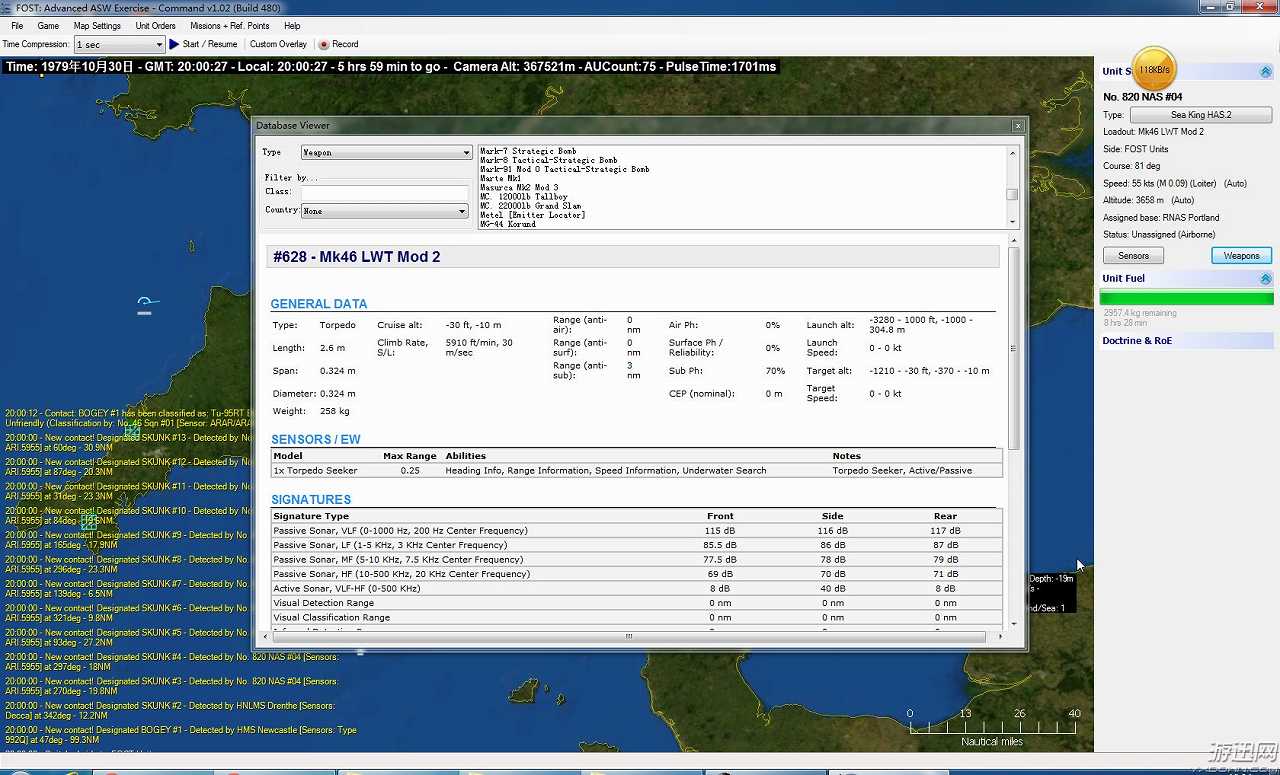1280x775 pixels.
Task: Open the Map Settings menu
Action: (97, 26)
